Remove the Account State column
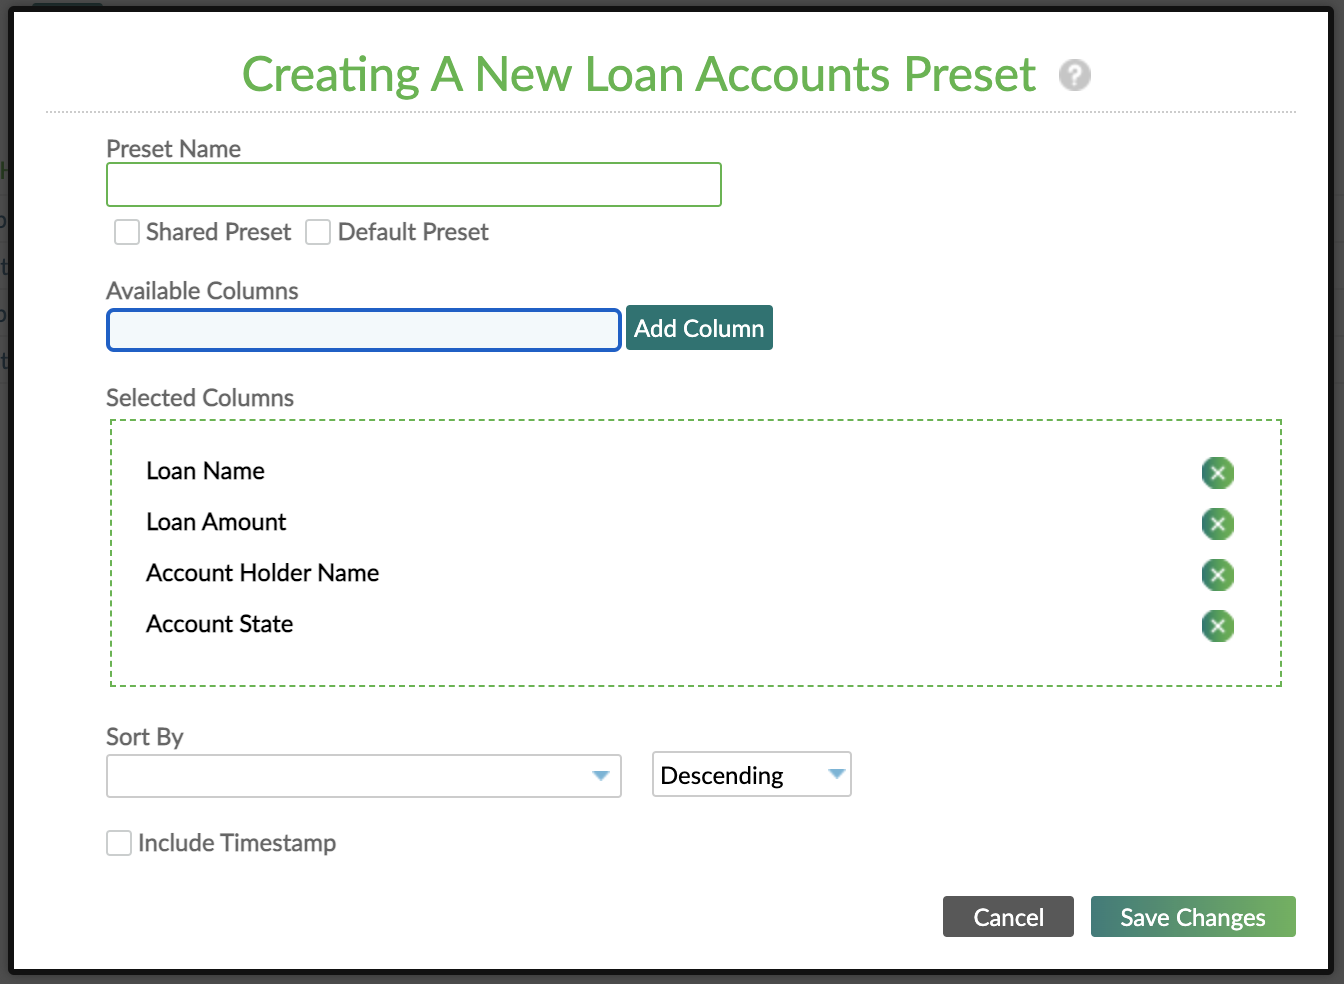Viewport: 1344px width, 984px height. pyautogui.click(x=1218, y=626)
